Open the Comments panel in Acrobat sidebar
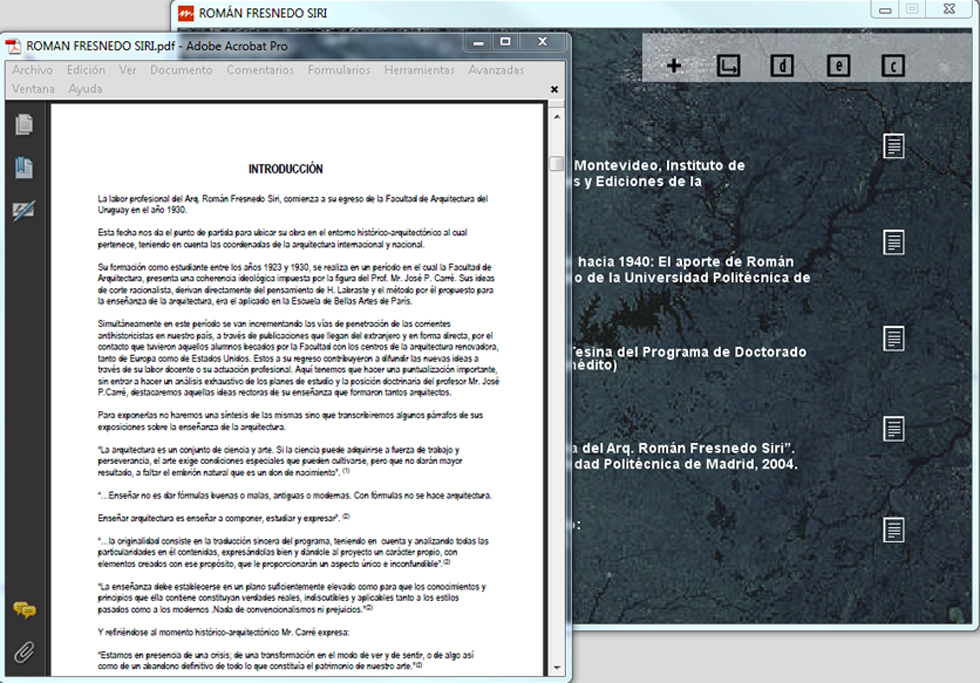This screenshot has height=683, width=980. pyautogui.click(x=24, y=609)
